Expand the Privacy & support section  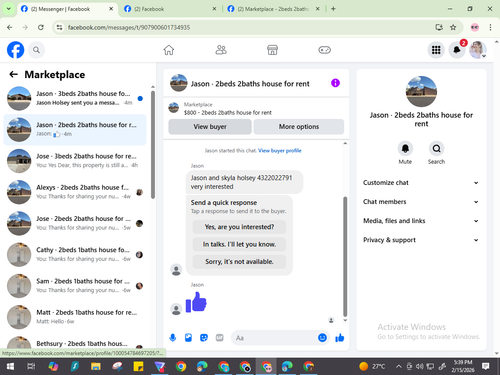421,240
